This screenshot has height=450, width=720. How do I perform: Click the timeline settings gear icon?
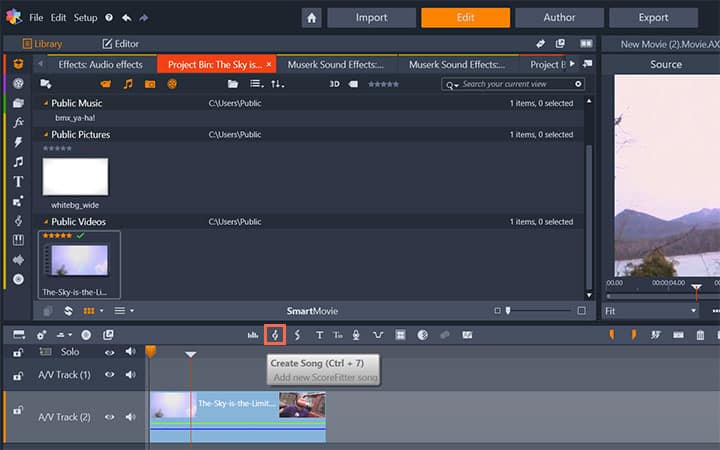pos(41,335)
